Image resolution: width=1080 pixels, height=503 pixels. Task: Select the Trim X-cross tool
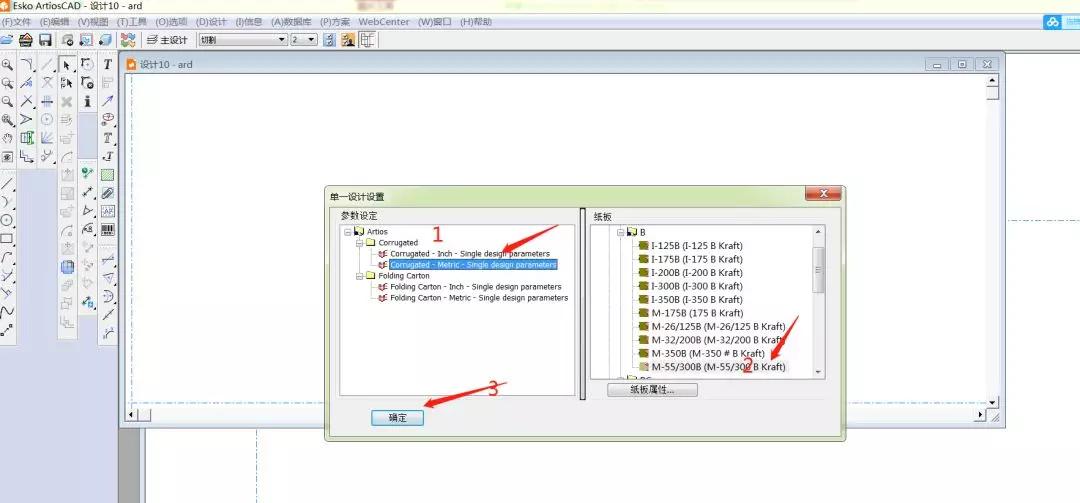(27, 101)
